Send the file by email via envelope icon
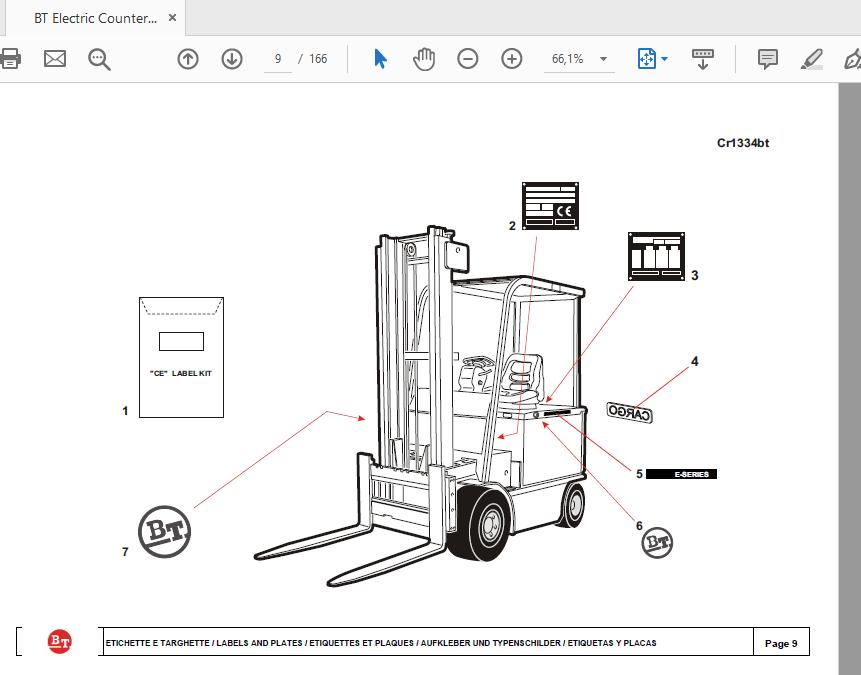The width and height of the screenshot is (861, 675). (x=55, y=58)
